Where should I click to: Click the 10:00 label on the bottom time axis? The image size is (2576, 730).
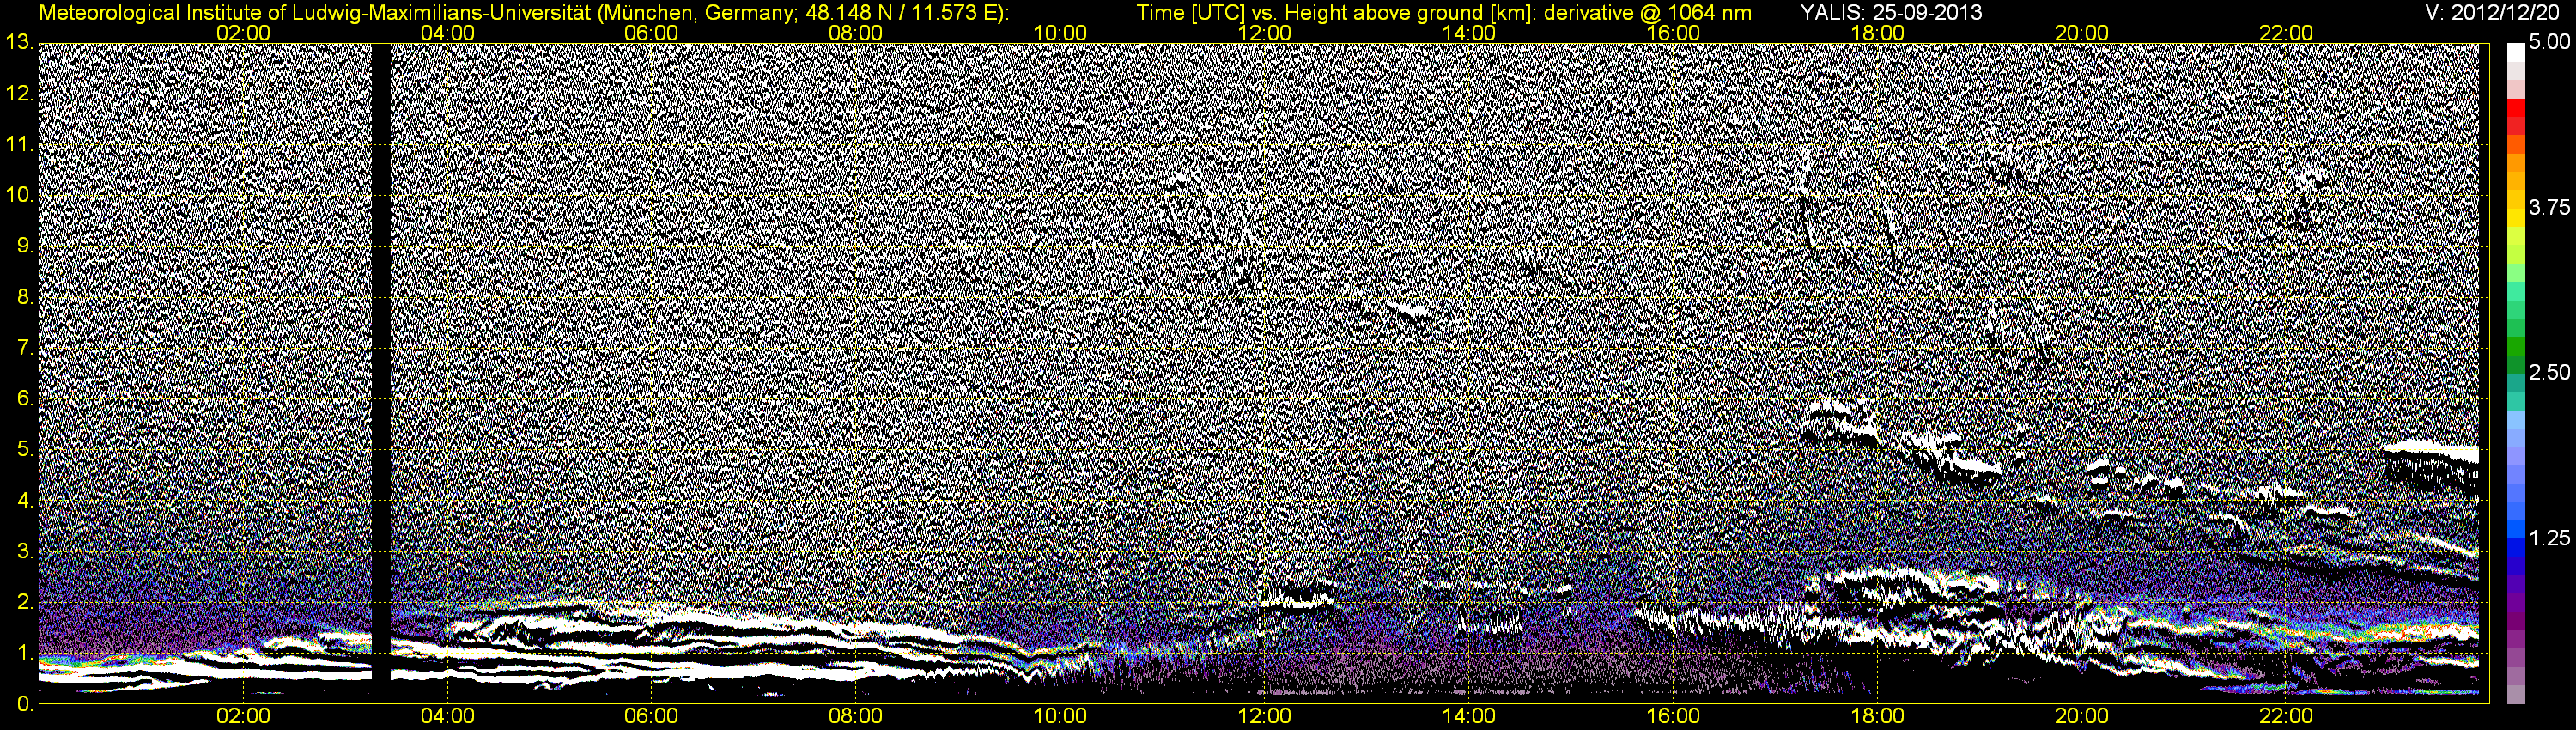point(1060,716)
